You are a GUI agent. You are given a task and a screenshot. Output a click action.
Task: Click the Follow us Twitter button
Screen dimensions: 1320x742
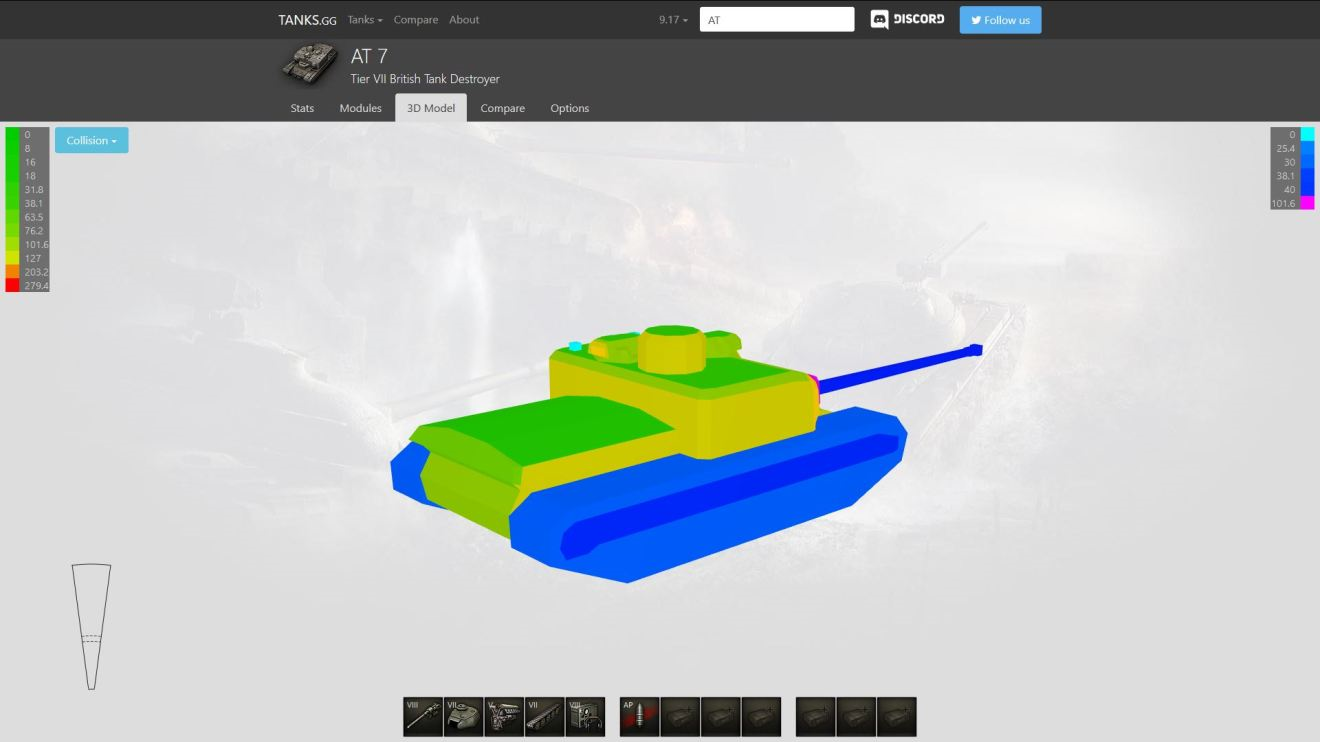[1000, 20]
